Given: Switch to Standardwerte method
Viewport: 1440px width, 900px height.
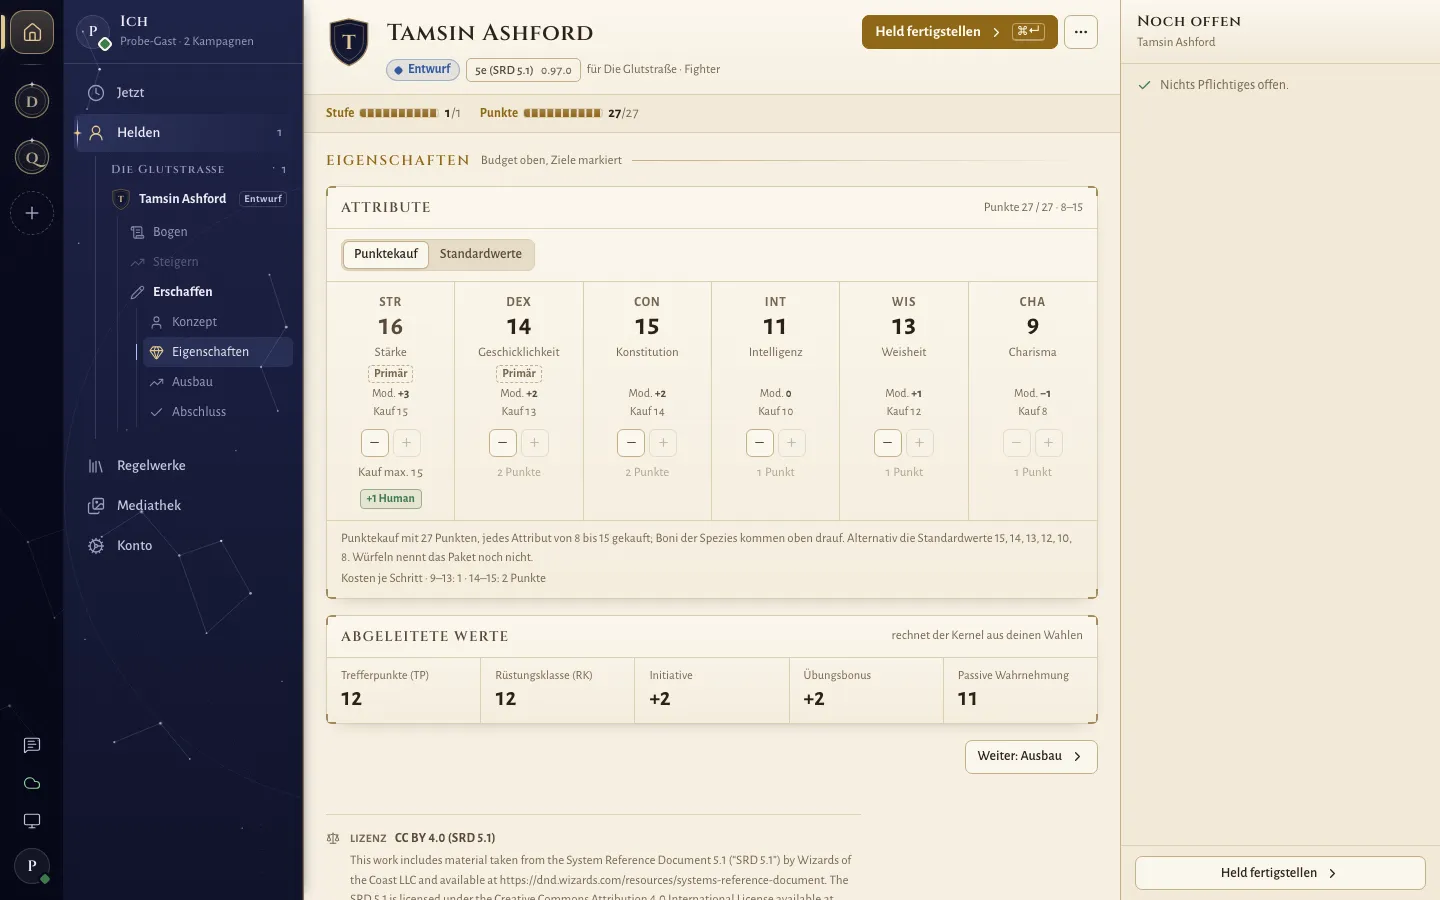Looking at the screenshot, I should (x=481, y=254).
